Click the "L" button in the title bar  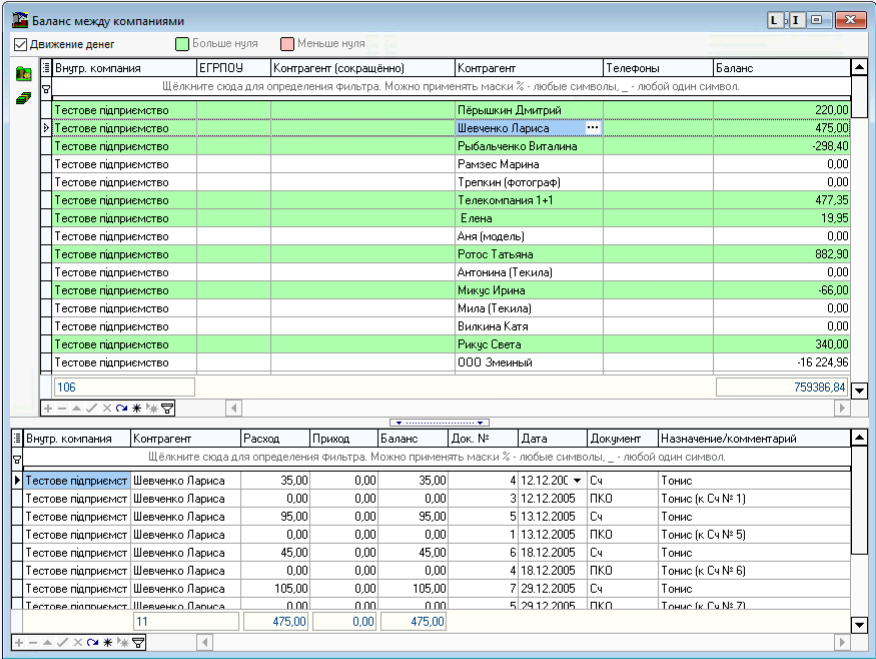click(x=774, y=20)
